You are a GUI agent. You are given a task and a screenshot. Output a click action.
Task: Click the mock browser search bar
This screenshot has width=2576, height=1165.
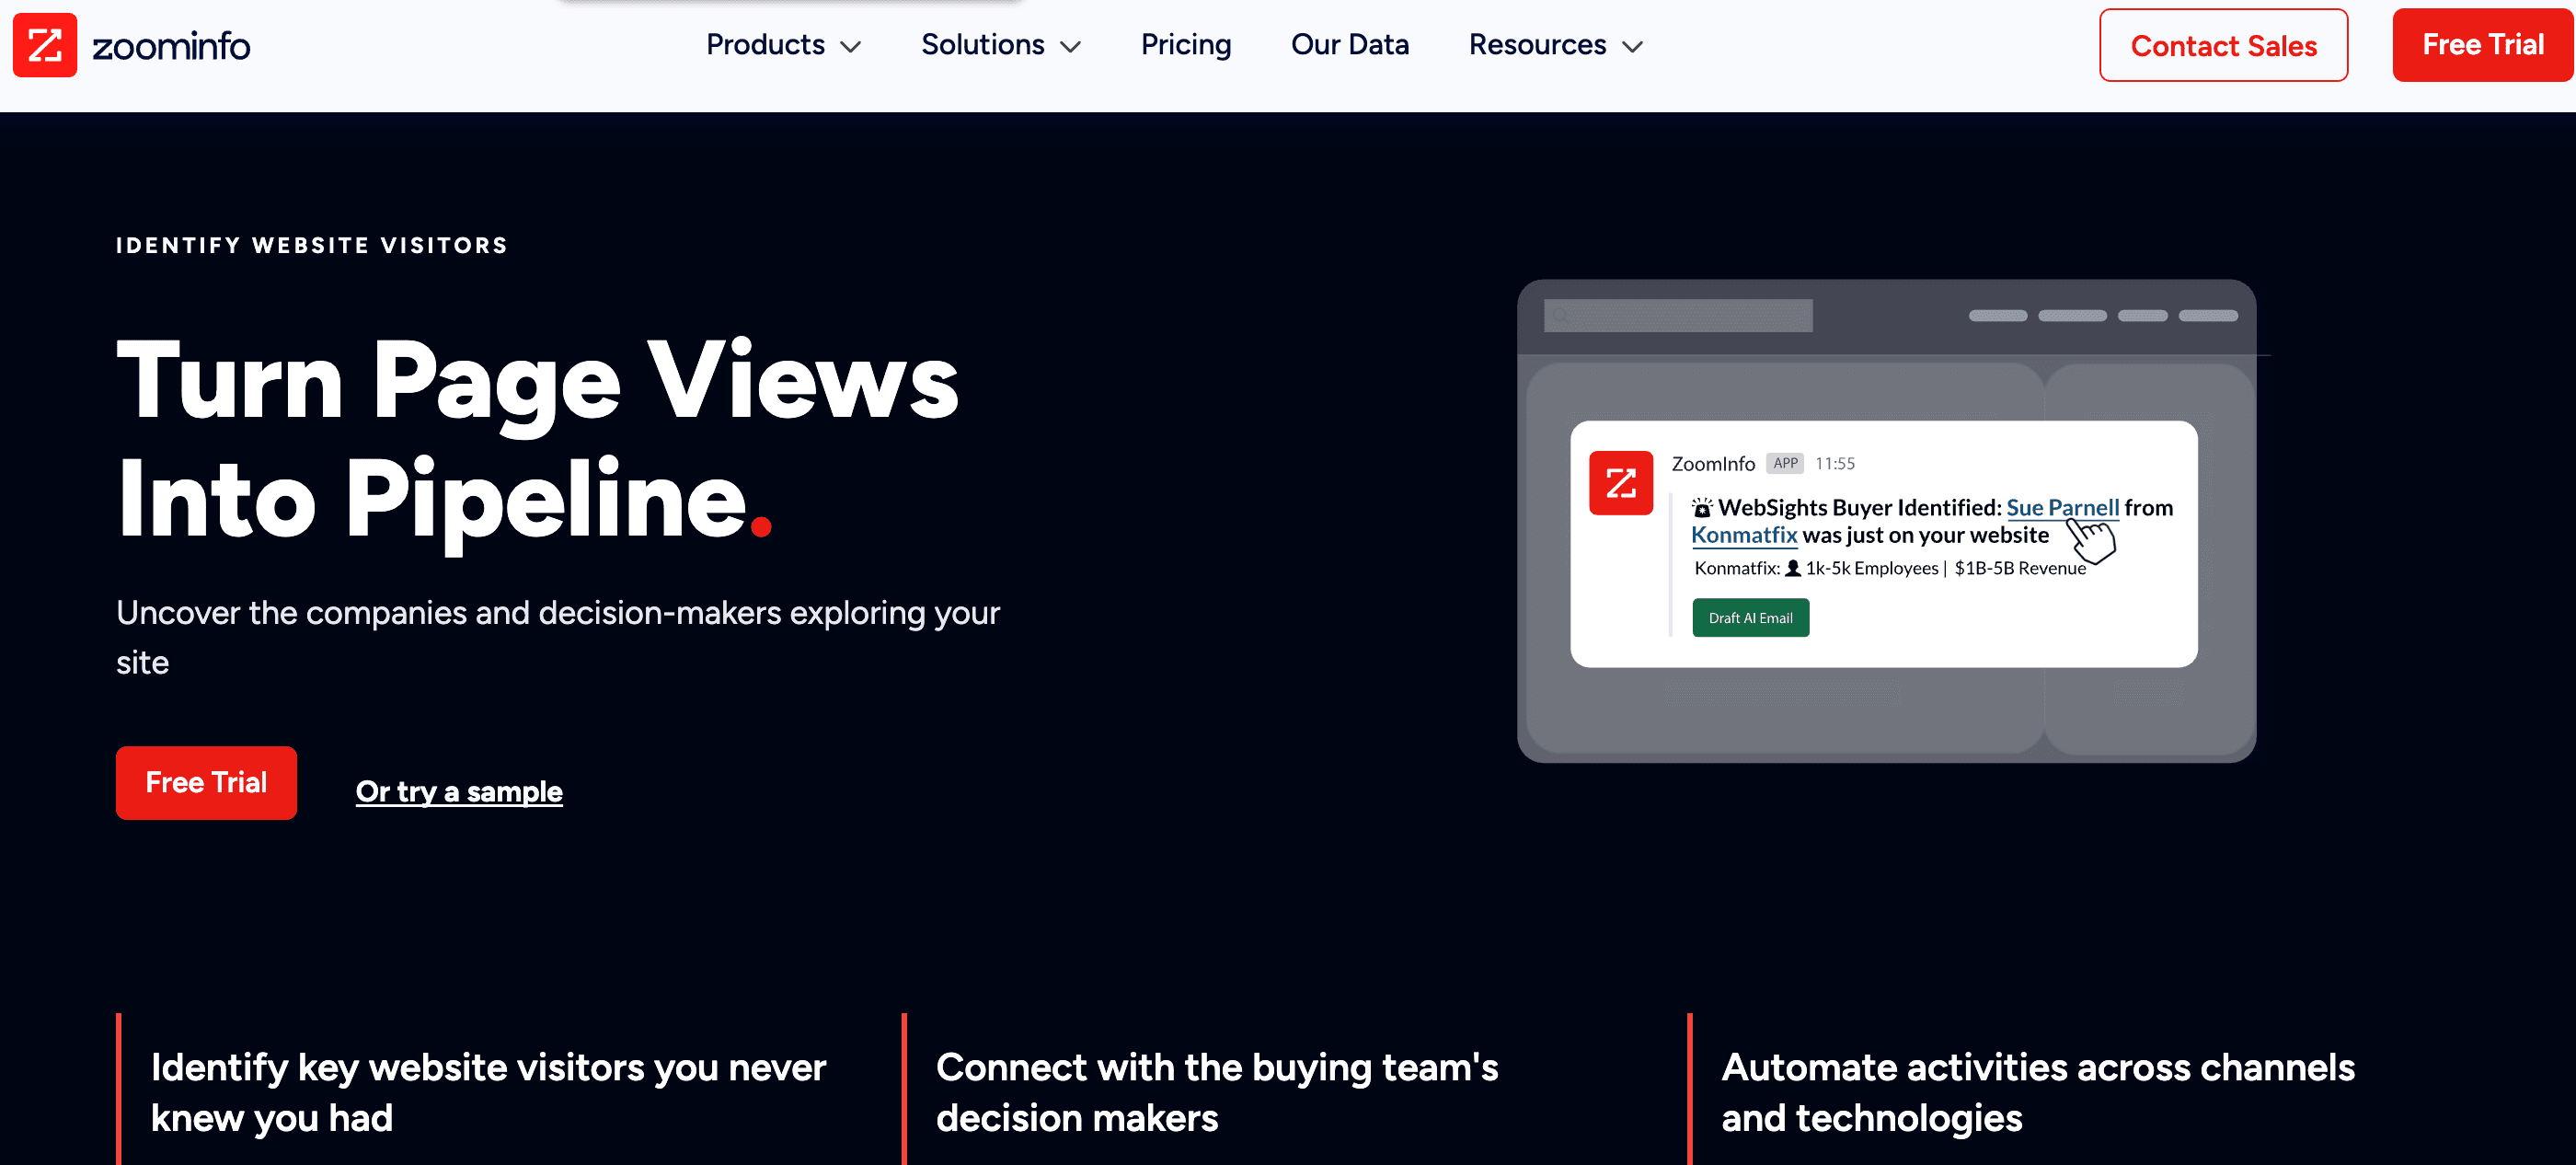[x=1677, y=315]
